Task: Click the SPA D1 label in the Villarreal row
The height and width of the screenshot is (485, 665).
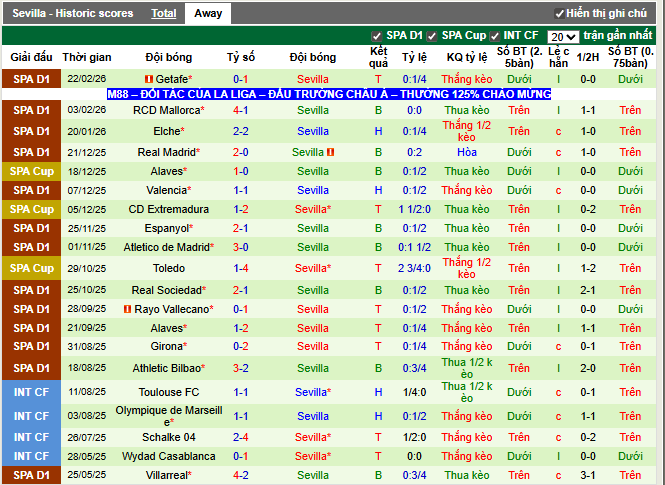Action: click(x=31, y=475)
